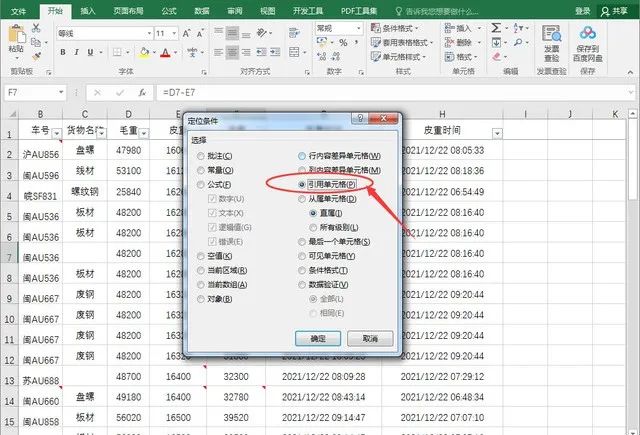Select the 最后一个单元格(S) radio option
The height and width of the screenshot is (435, 640).
coord(302,242)
